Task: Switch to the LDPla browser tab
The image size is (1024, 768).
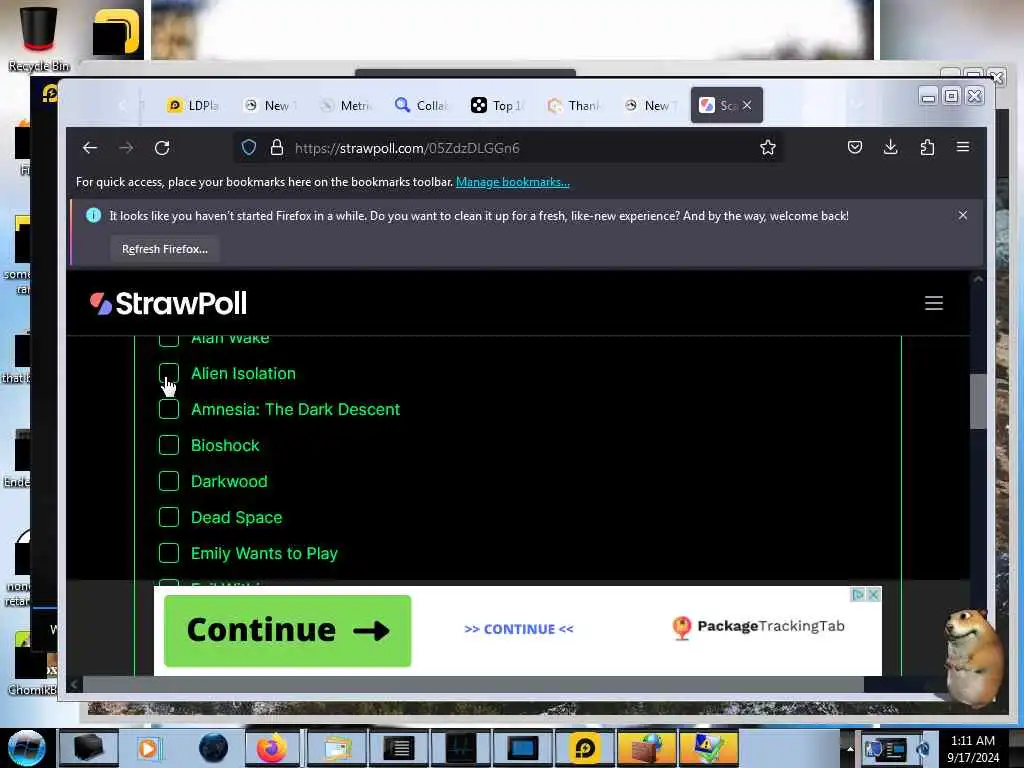Action: 193,105
